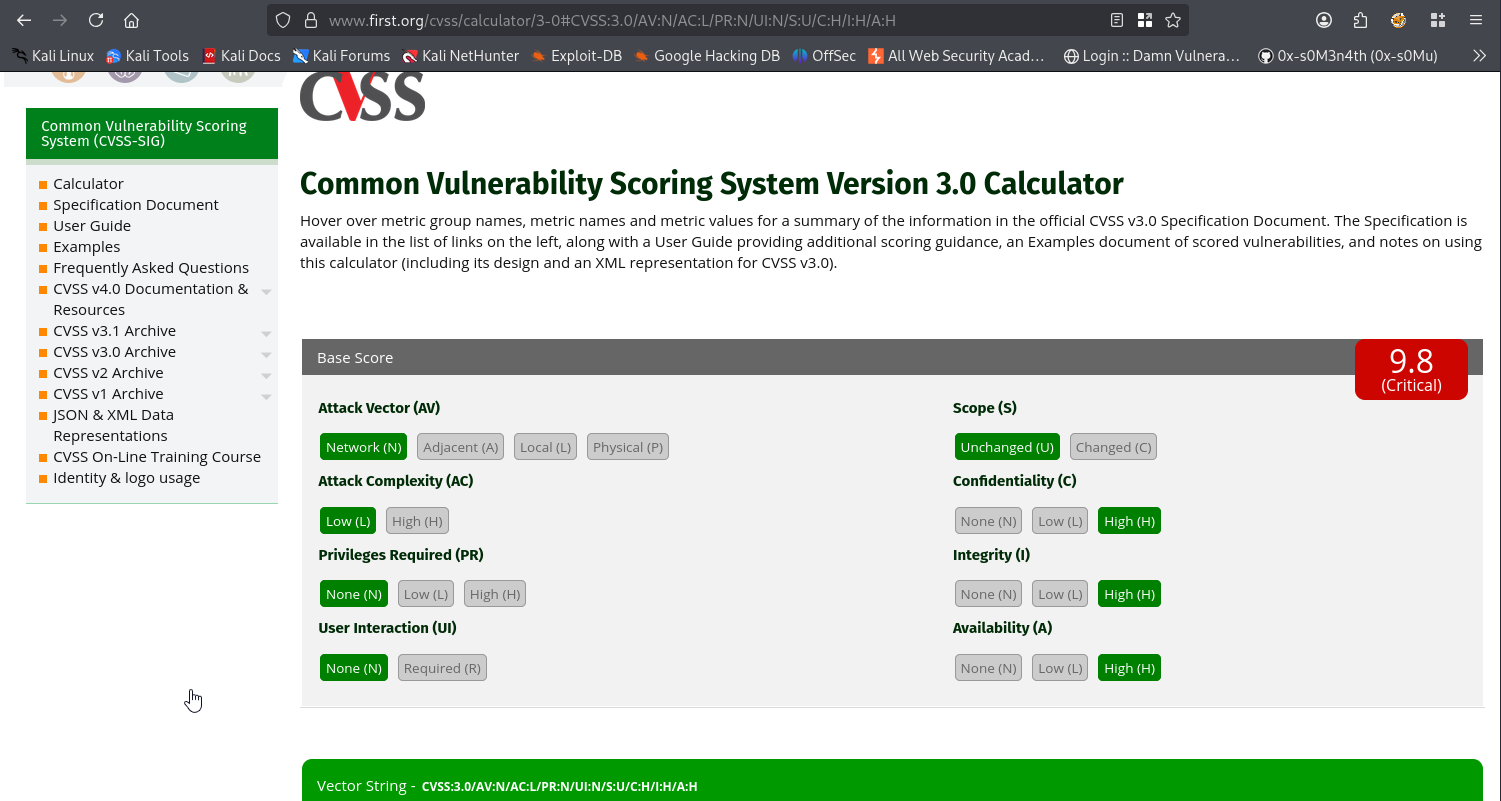Open Frequently Asked Questions link

click(151, 268)
